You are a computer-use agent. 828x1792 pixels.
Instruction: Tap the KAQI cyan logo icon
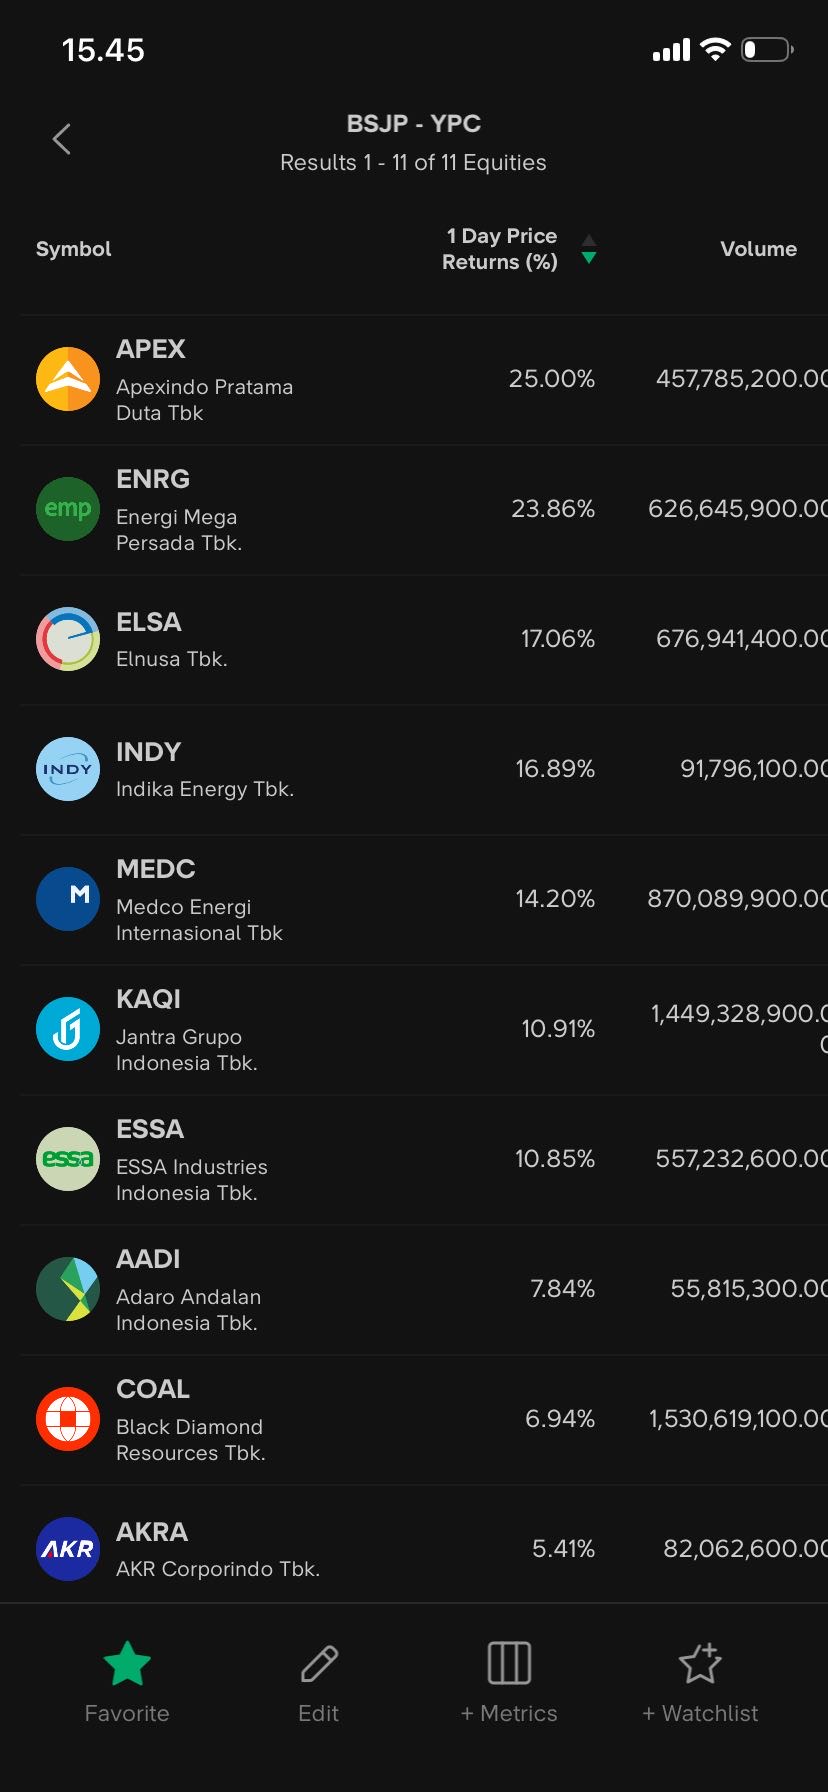[68, 1029]
